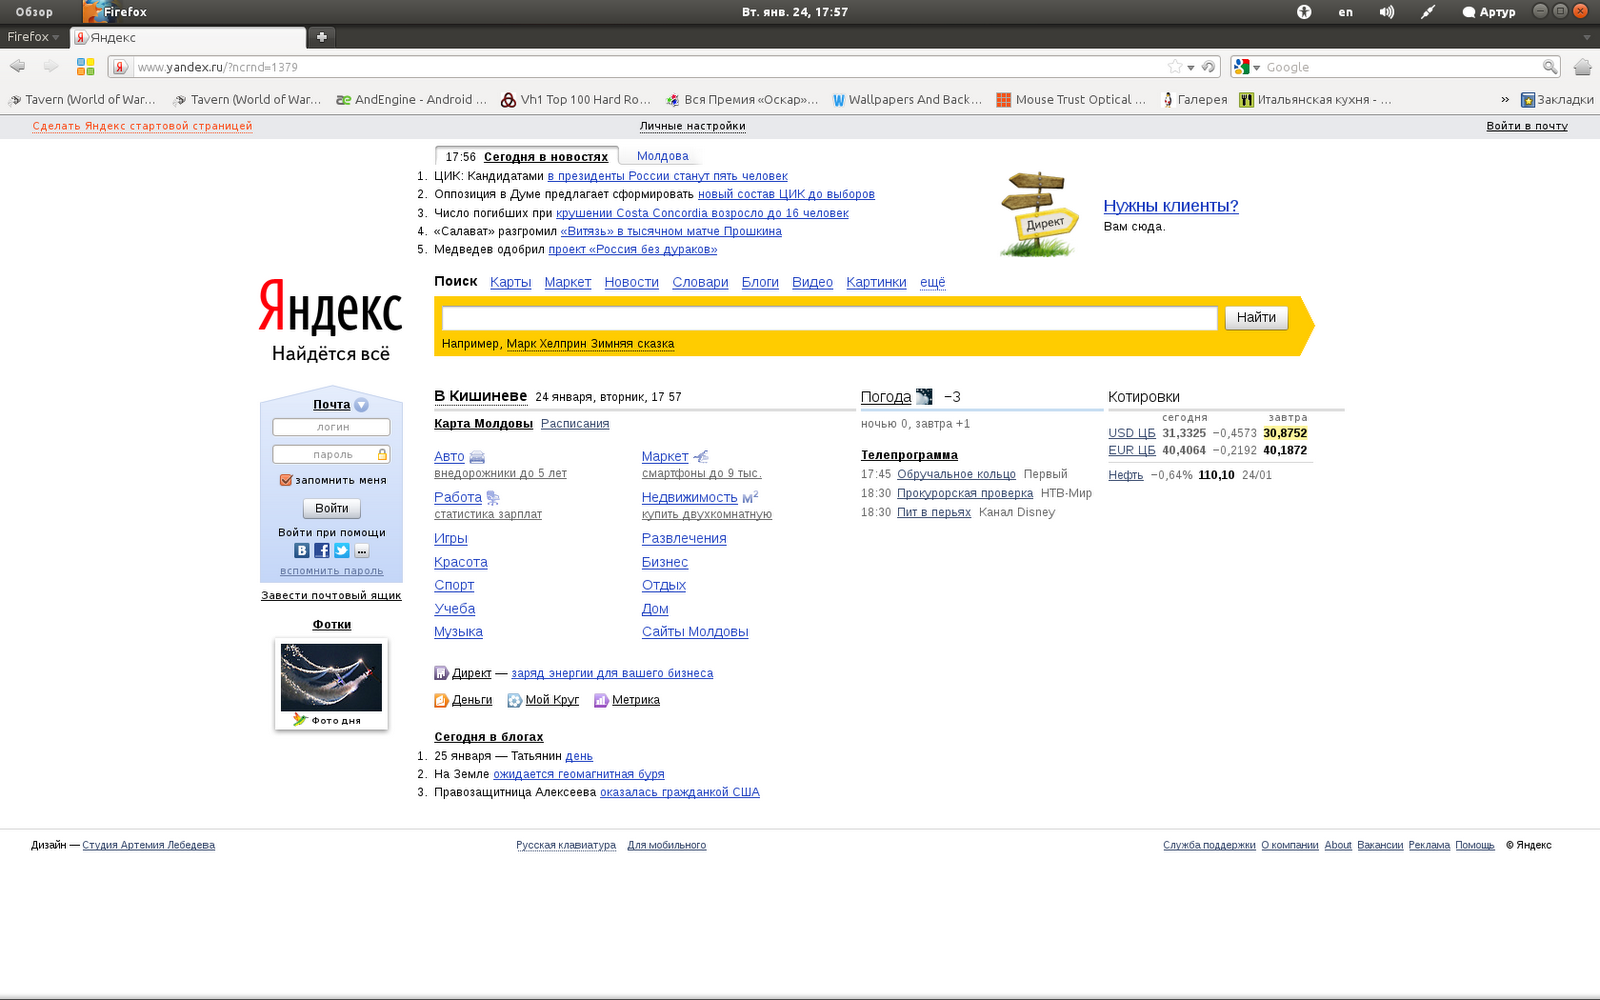Open the Закладки bookmarks menu
The height and width of the screenshot is (1000, 1600).
pyautogui.click(x=1557, y=99)
